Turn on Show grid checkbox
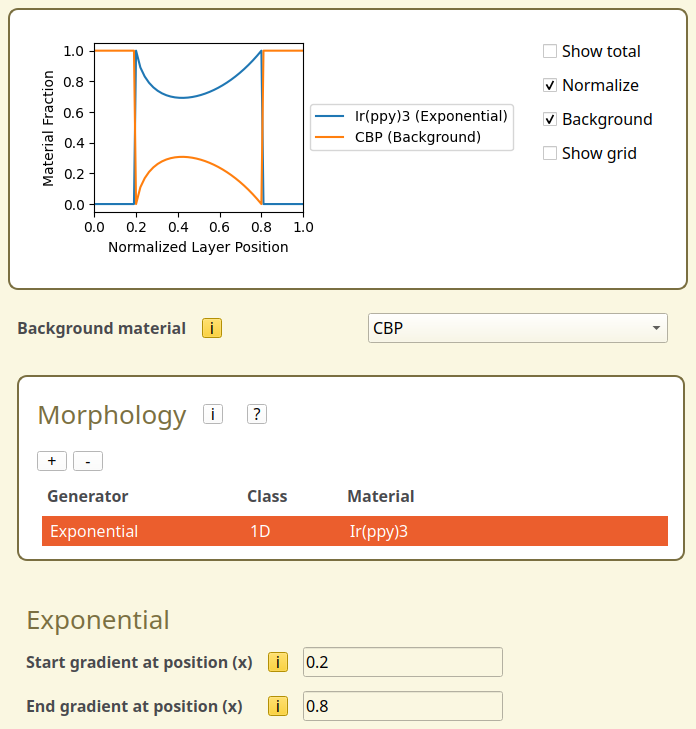The image size is (696, 729). pos(550,153)
